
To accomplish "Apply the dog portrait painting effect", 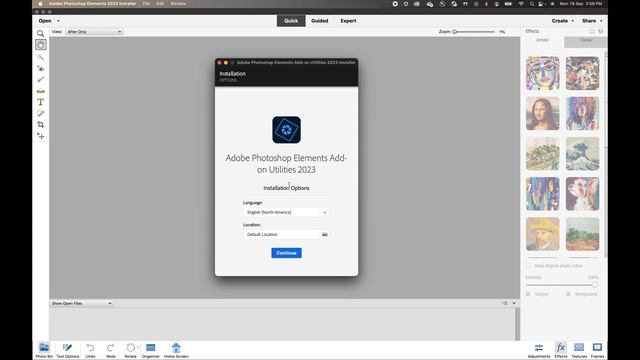I will (x=582, y=194).
